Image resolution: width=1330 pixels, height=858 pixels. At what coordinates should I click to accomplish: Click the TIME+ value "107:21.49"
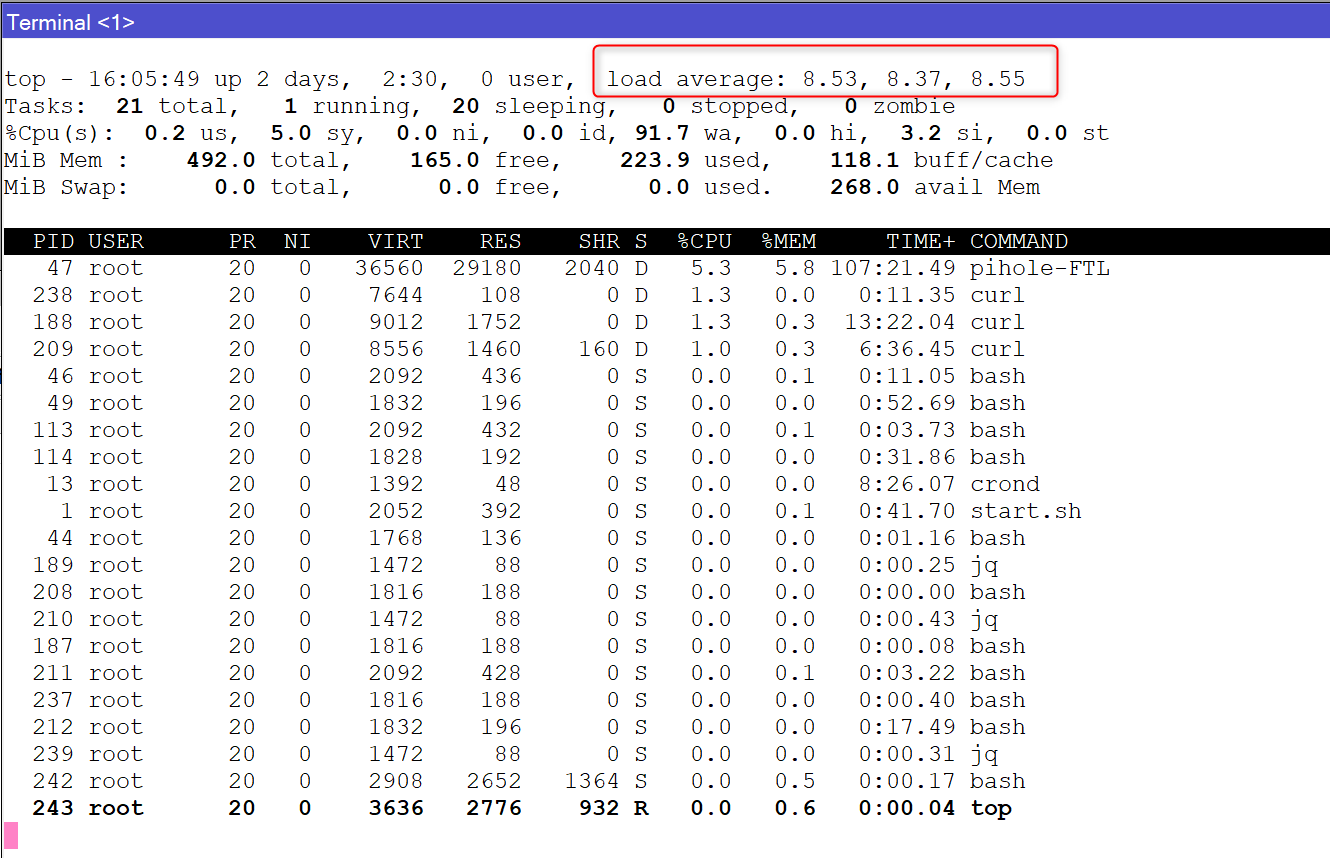click(892, 268)
